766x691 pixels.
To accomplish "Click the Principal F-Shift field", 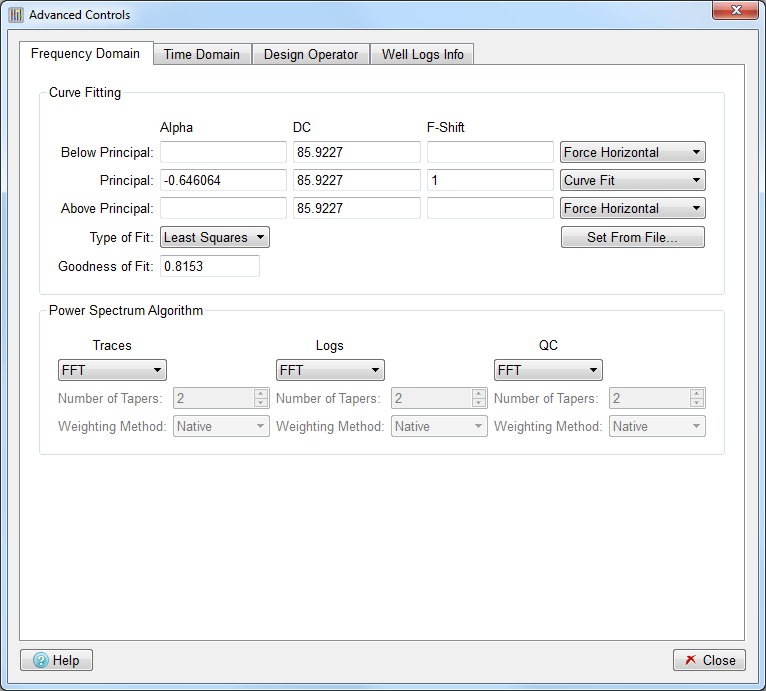I will 490,180.
